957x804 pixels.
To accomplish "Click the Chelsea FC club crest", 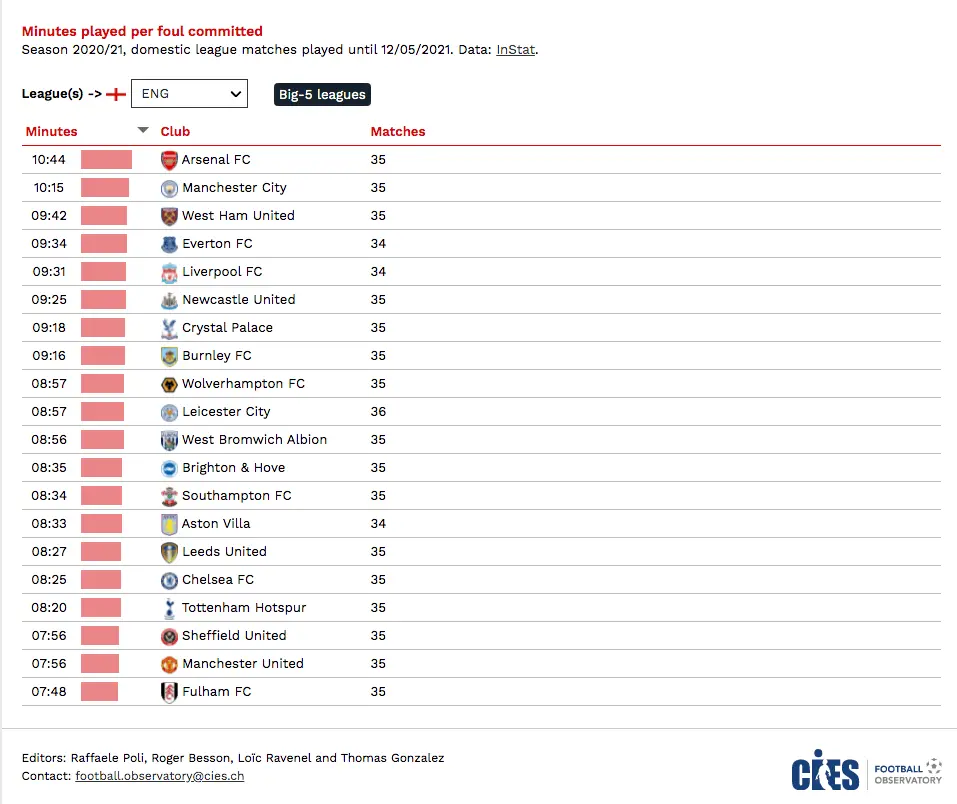I will pyautogui.click(x=169, y=580).
